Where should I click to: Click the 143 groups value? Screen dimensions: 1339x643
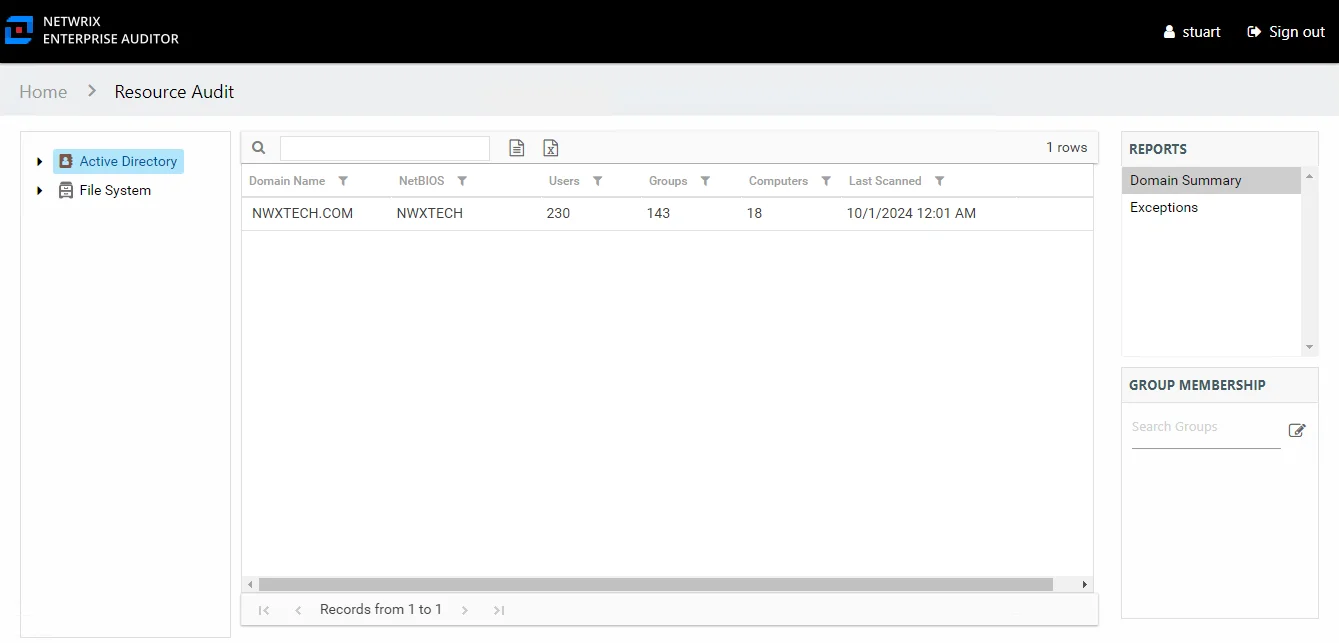coord(658,213)
